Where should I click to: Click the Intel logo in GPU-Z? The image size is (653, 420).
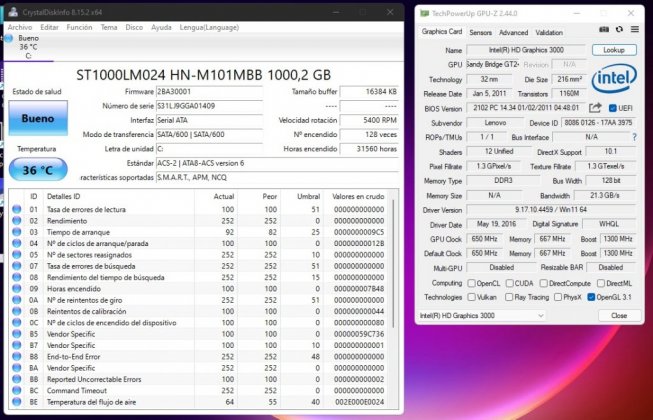tap(614, 78)
